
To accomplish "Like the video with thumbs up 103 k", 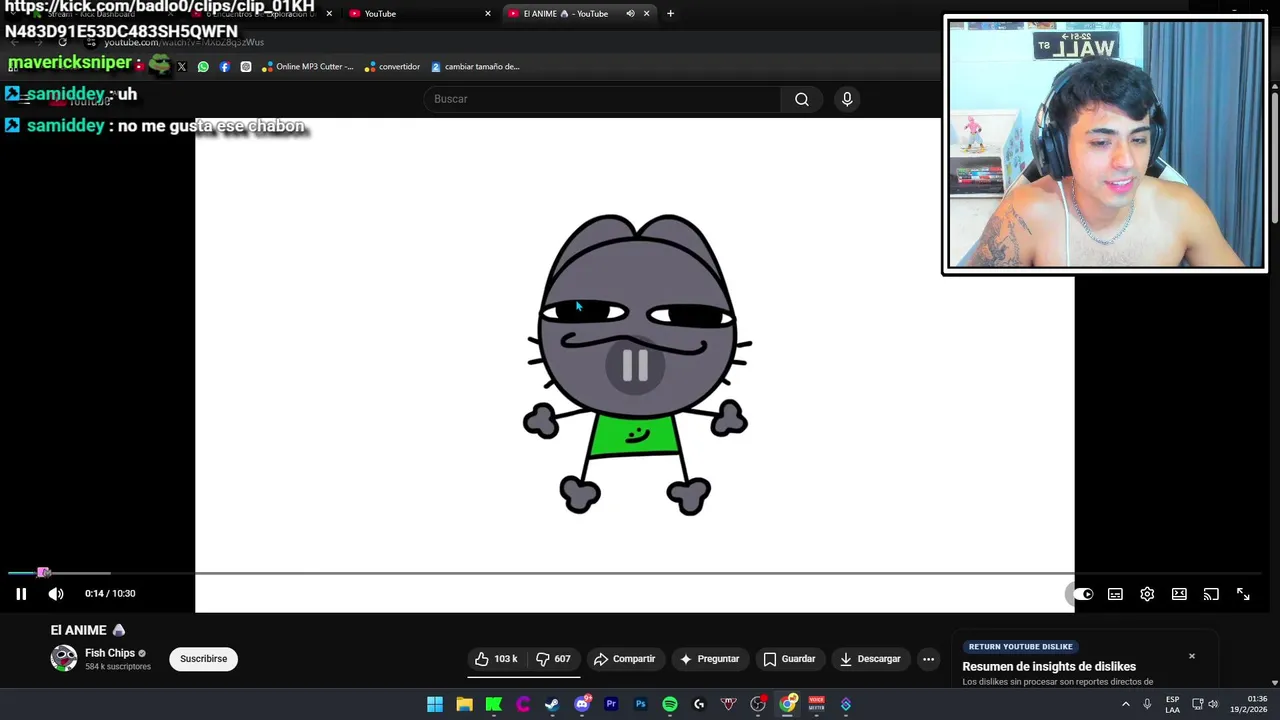I will [x=496, y=659].
